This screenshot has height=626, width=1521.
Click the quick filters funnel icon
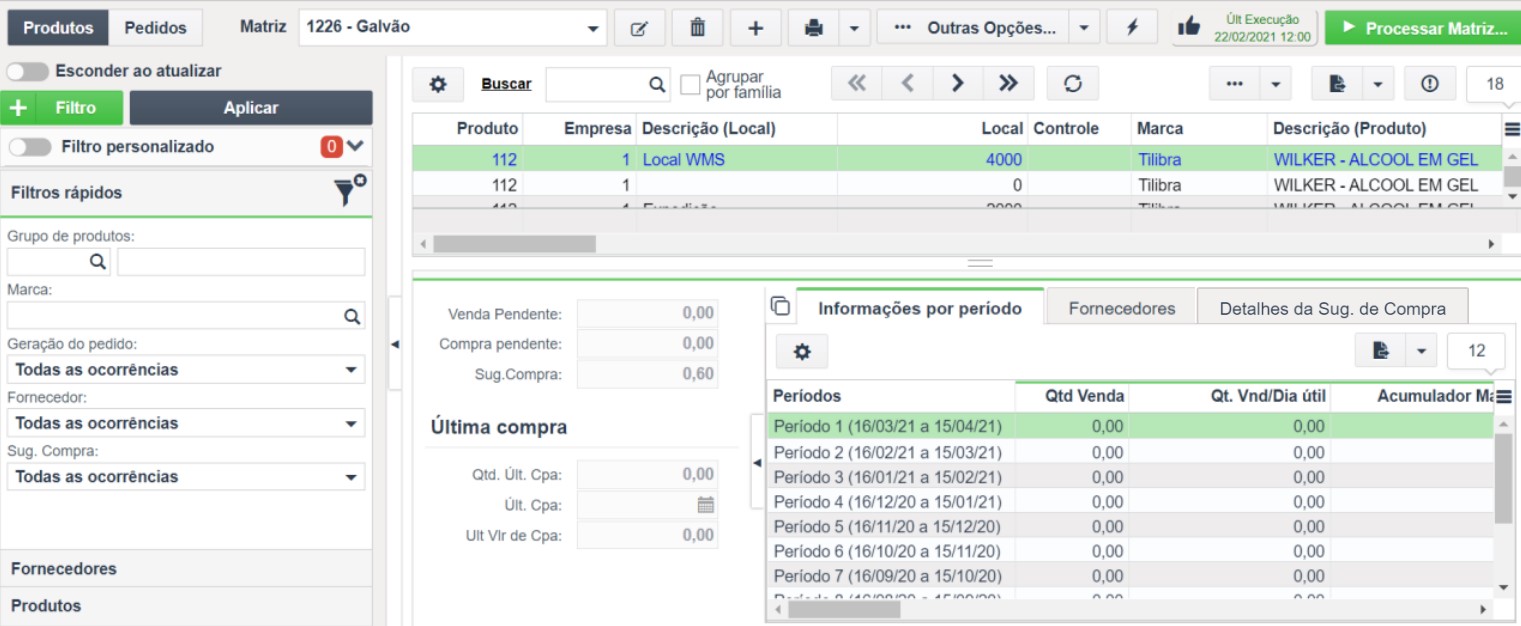tap(348, 191)
